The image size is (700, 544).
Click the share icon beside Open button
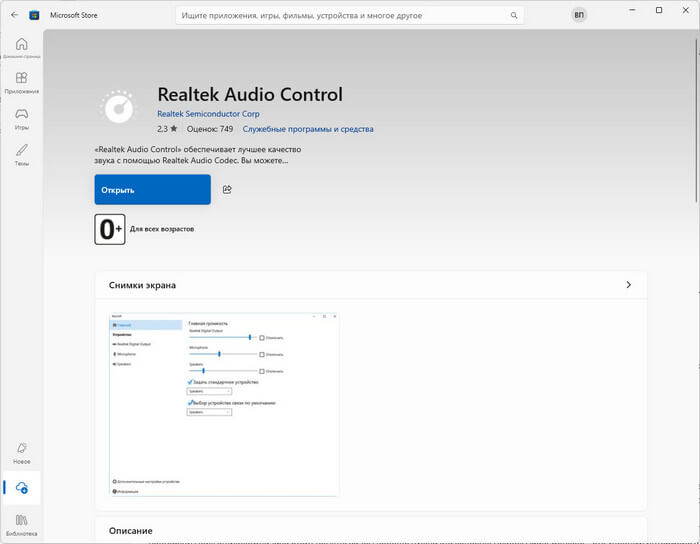227,190
